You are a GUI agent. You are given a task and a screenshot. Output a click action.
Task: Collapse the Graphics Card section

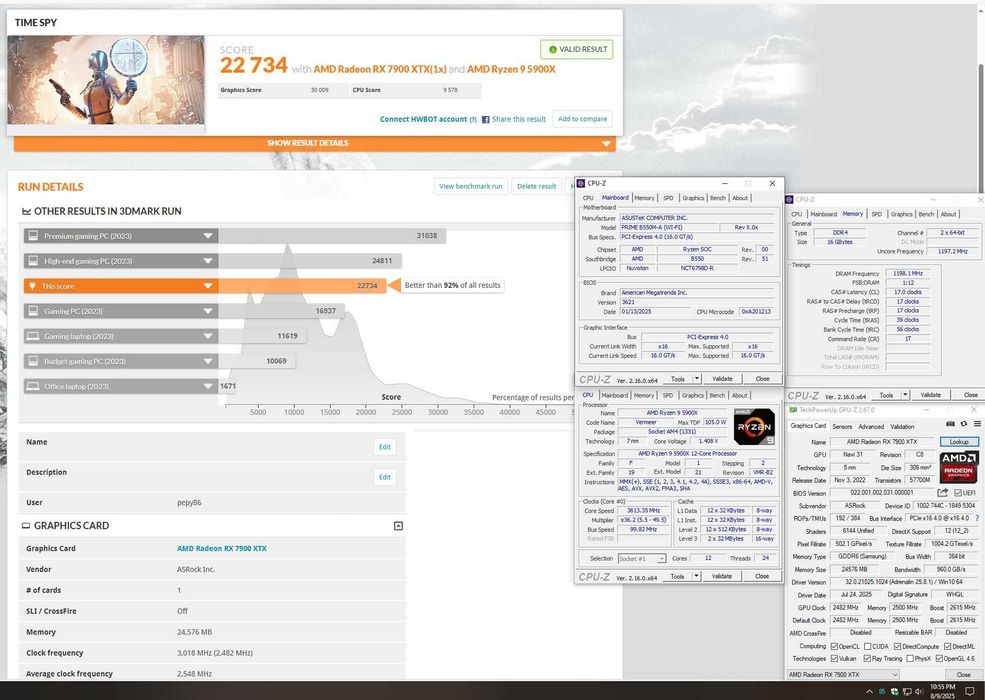click(x=398, y=526)
